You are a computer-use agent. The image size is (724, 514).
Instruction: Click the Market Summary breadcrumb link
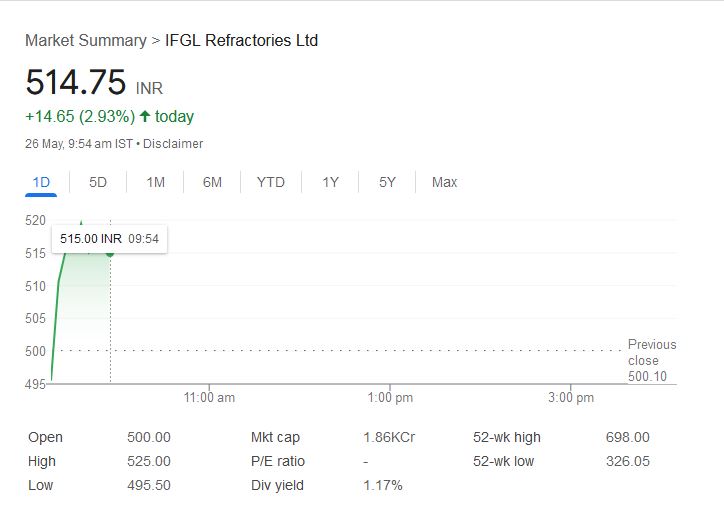[x=85, y=41]
